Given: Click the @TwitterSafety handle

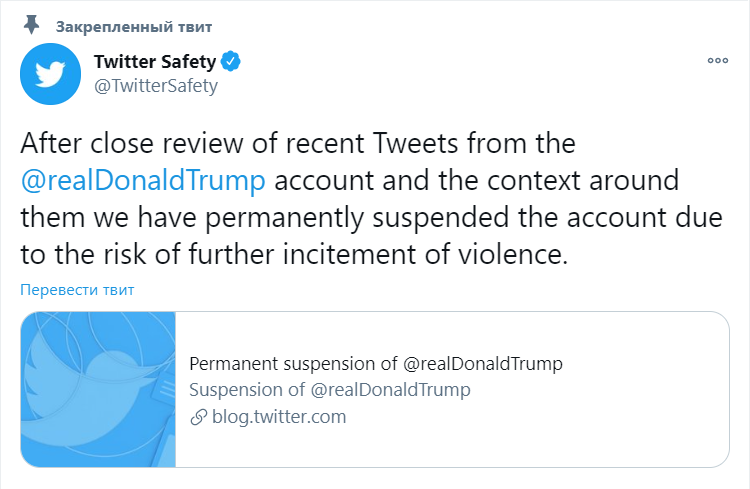Looking at the screenshot, I should click(x=155, y=86).
